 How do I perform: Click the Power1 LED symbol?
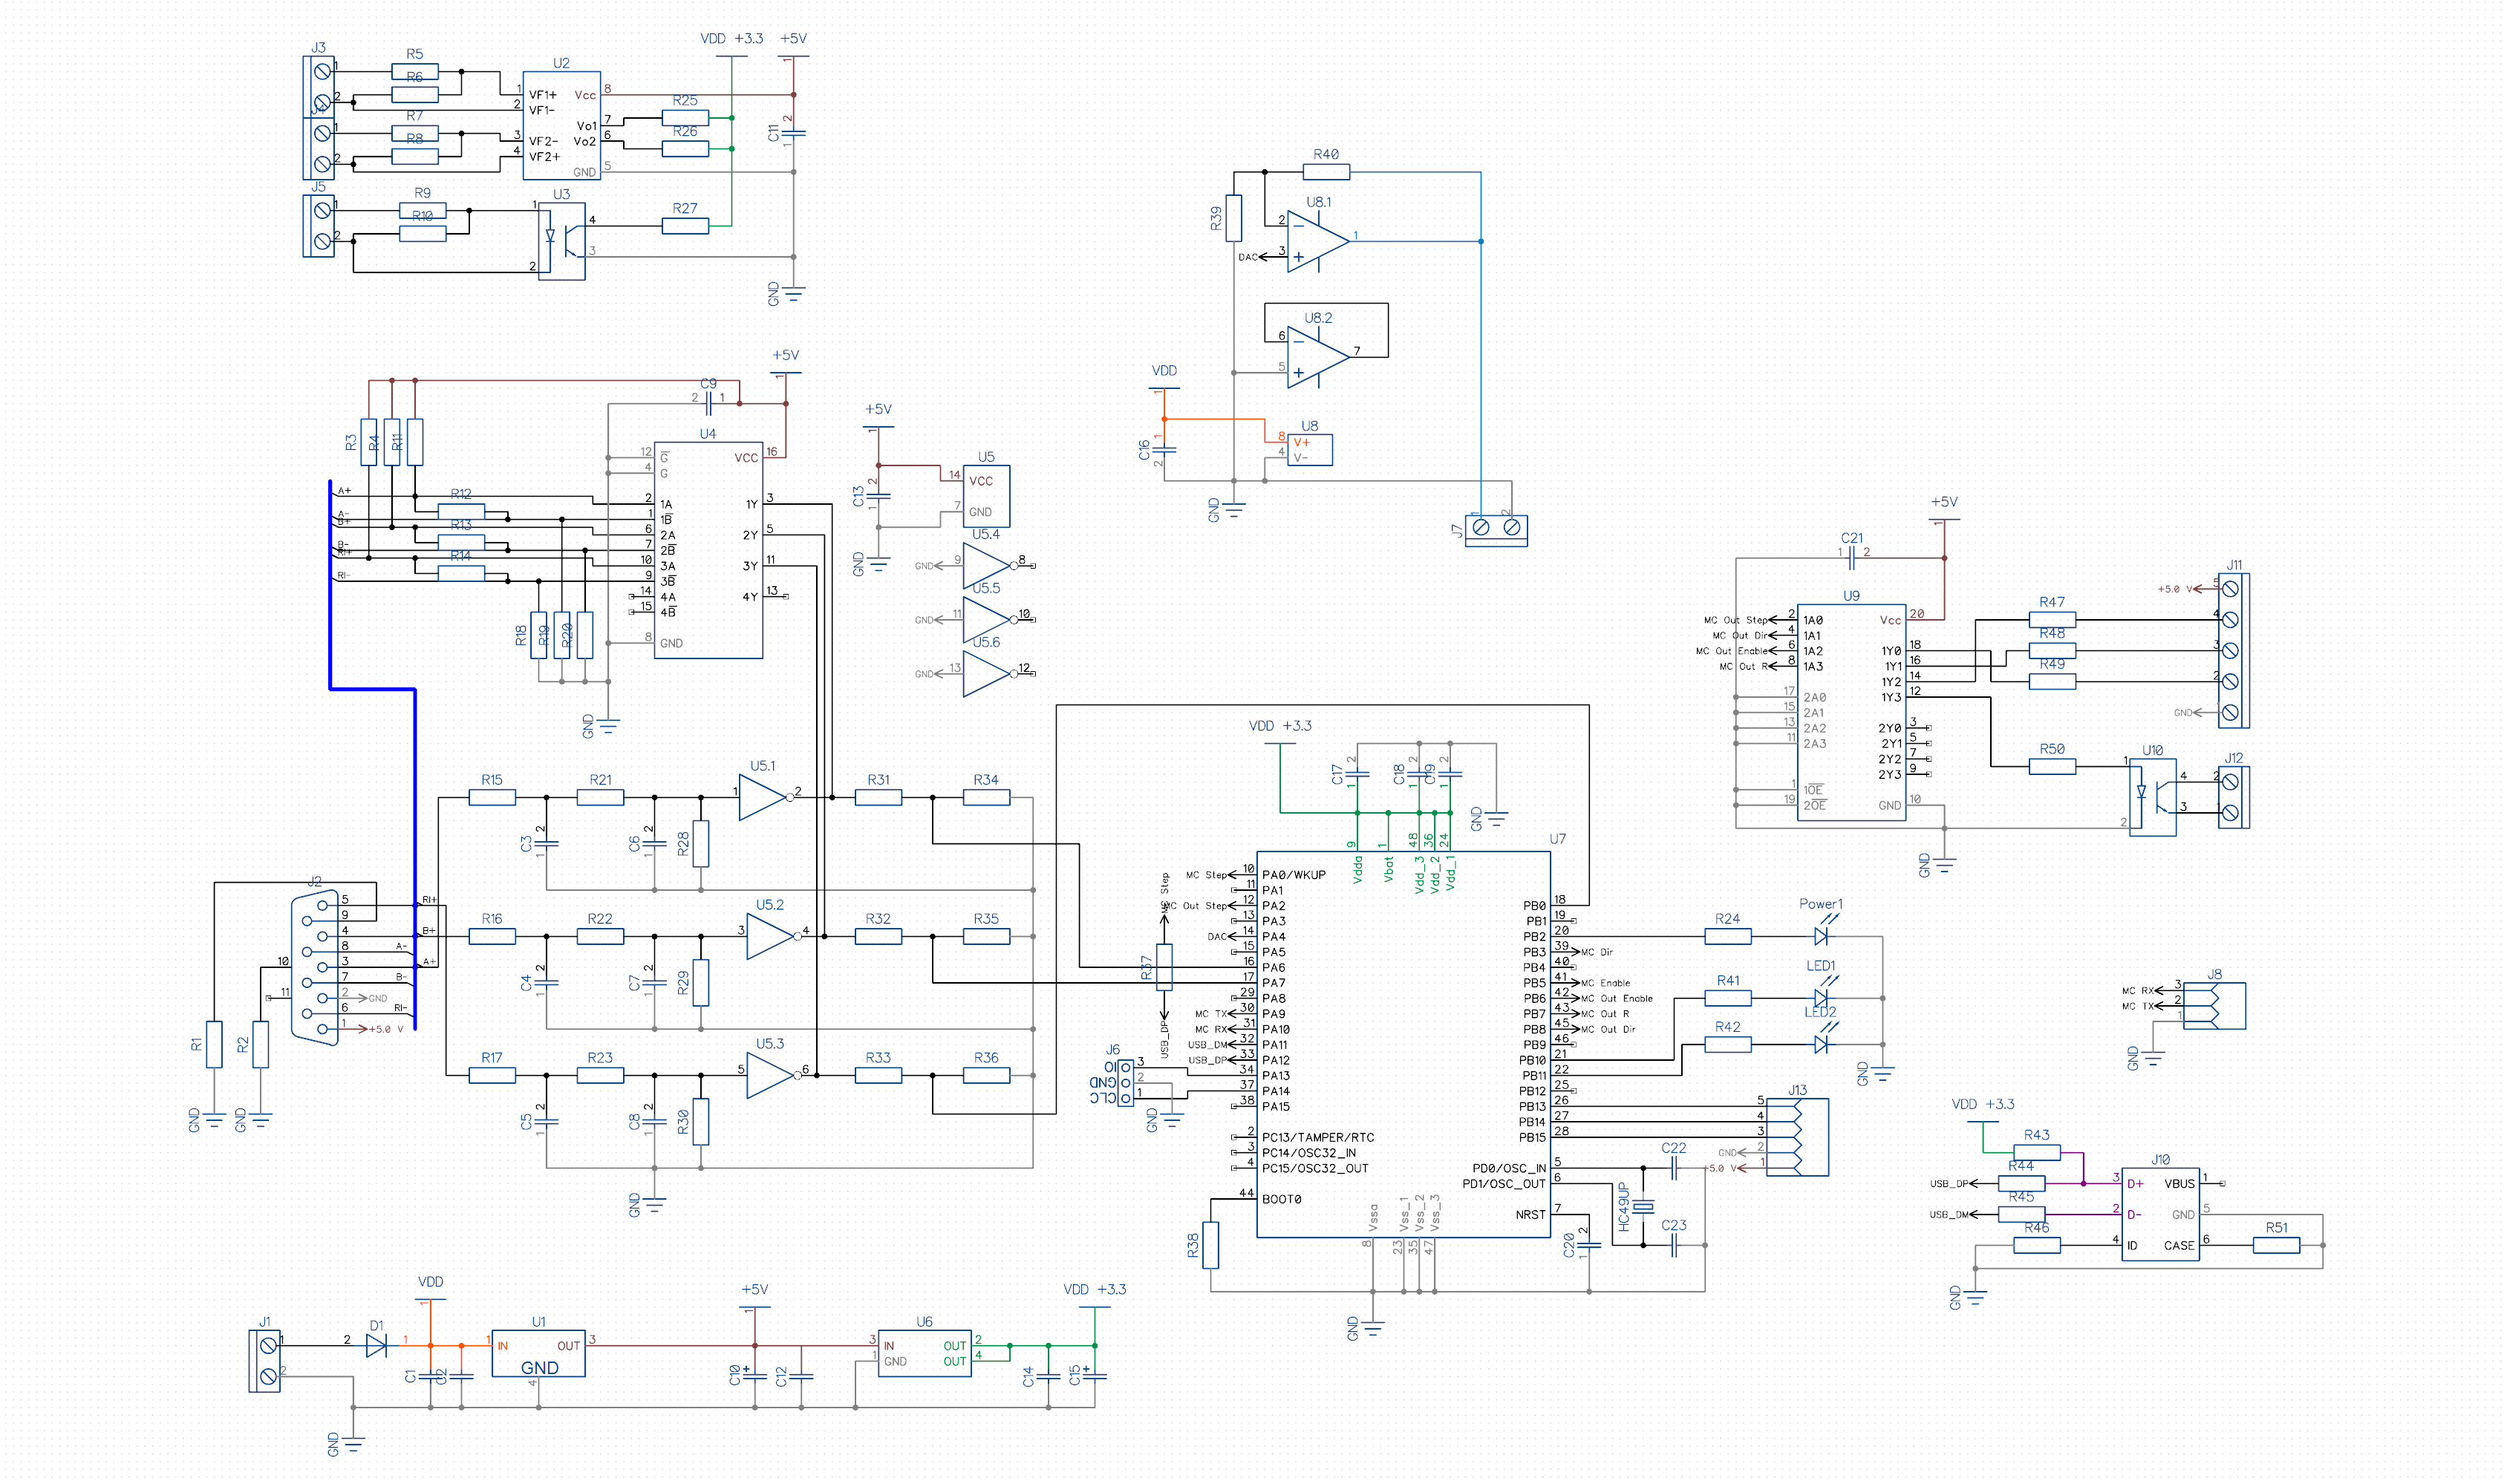[1820, 937]
